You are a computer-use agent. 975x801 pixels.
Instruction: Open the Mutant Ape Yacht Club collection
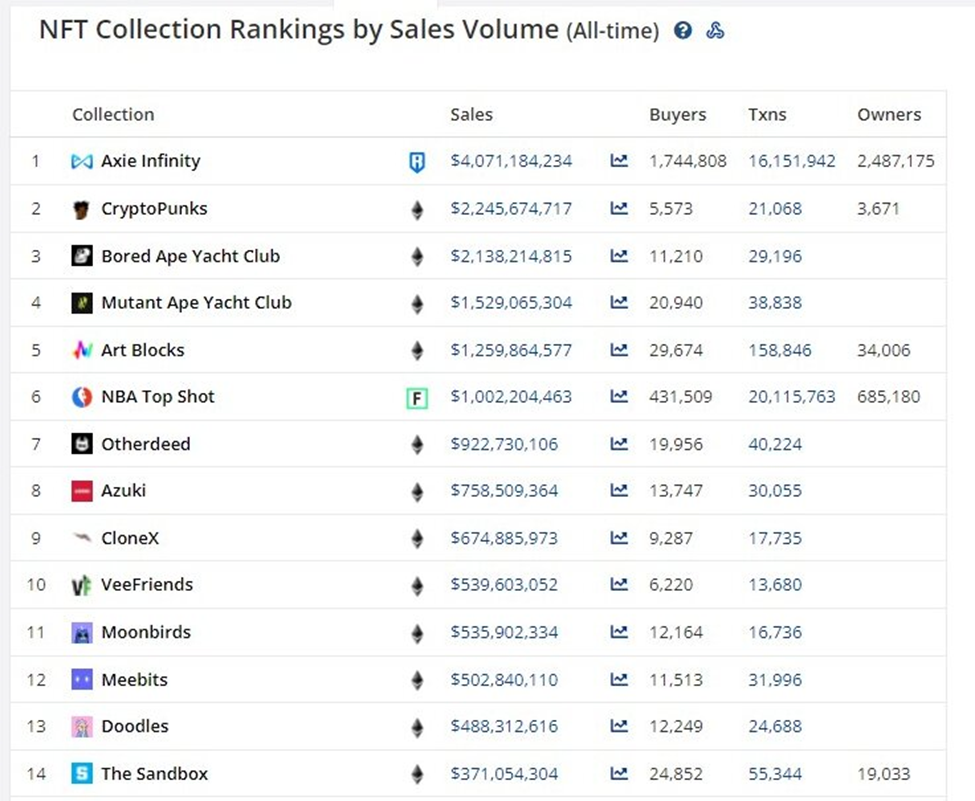tap(196, 303)
